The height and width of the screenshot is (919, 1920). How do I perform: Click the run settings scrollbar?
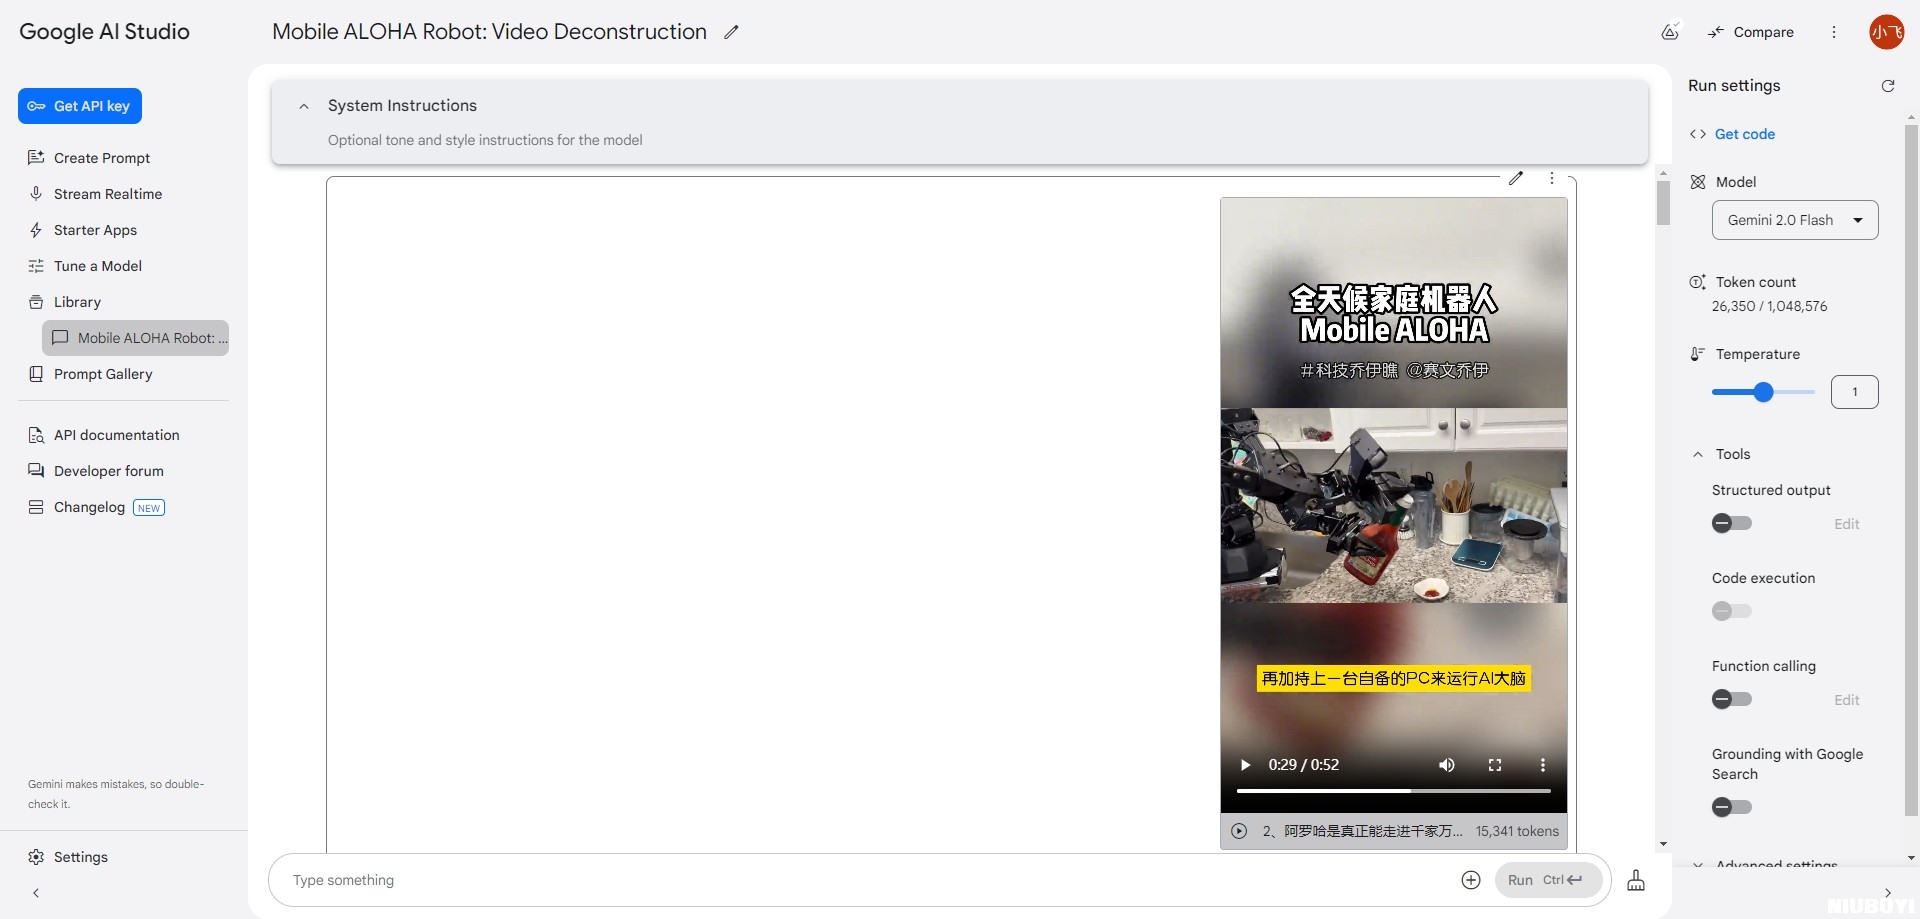[x=1911, y=469]
